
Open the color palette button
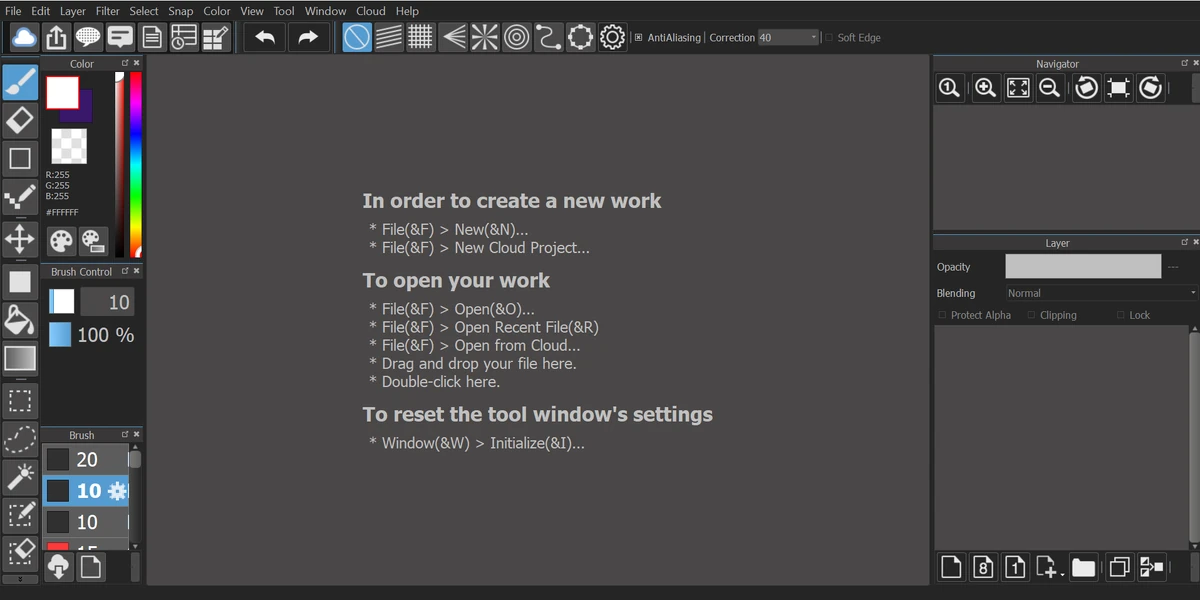(62, 241)
